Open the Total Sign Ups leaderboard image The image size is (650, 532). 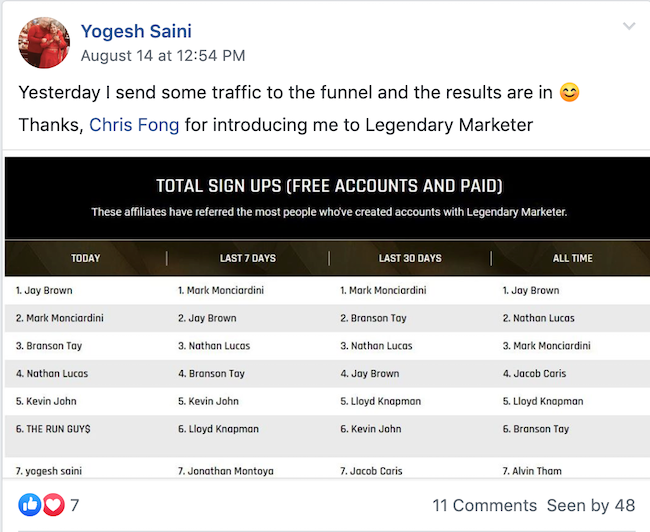(x=327, y=317)
